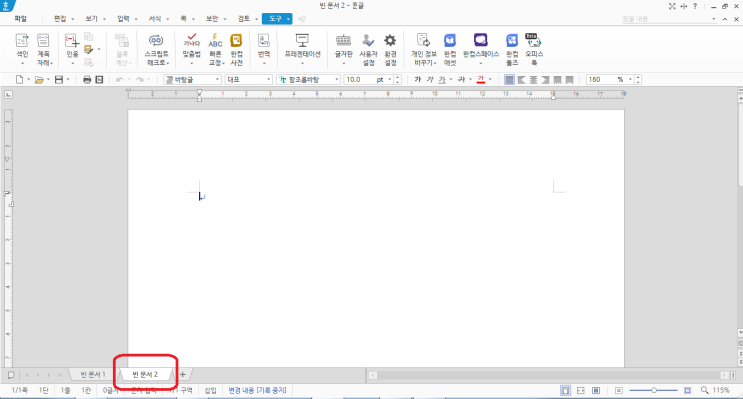Image resolution: width=743 pixels, height=399 pixels.
Task: Add a new document tab with plus
Action: tap(182, 374)
